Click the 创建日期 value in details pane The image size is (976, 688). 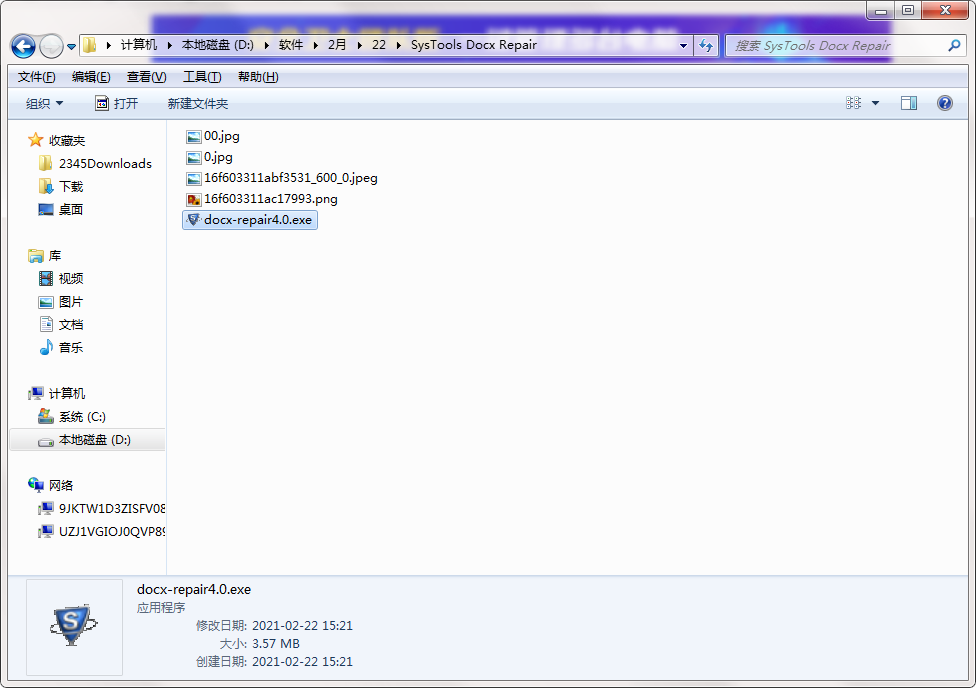click(302, 662)
